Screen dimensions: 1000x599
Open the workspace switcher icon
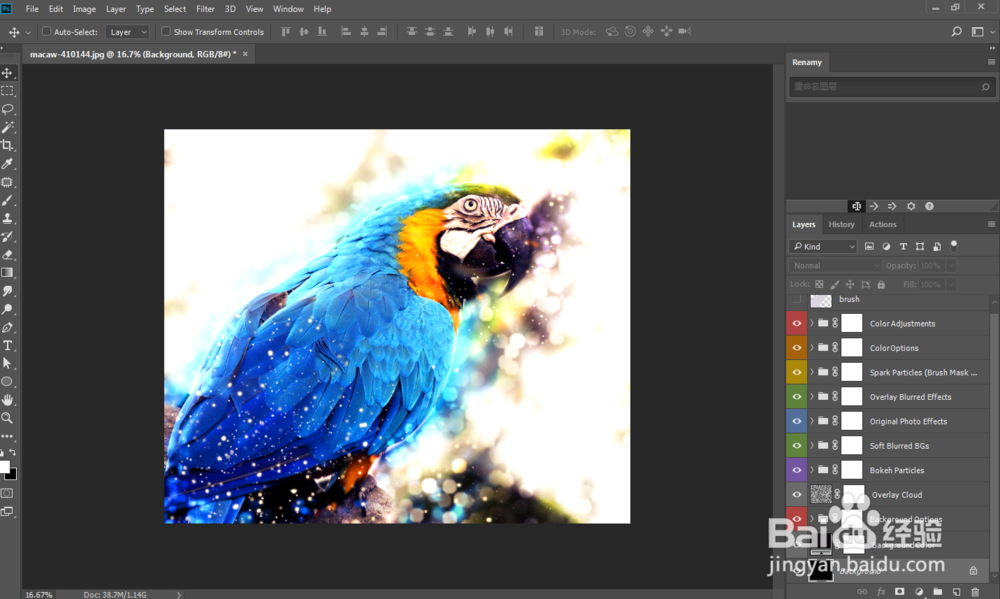coord(977,31)
